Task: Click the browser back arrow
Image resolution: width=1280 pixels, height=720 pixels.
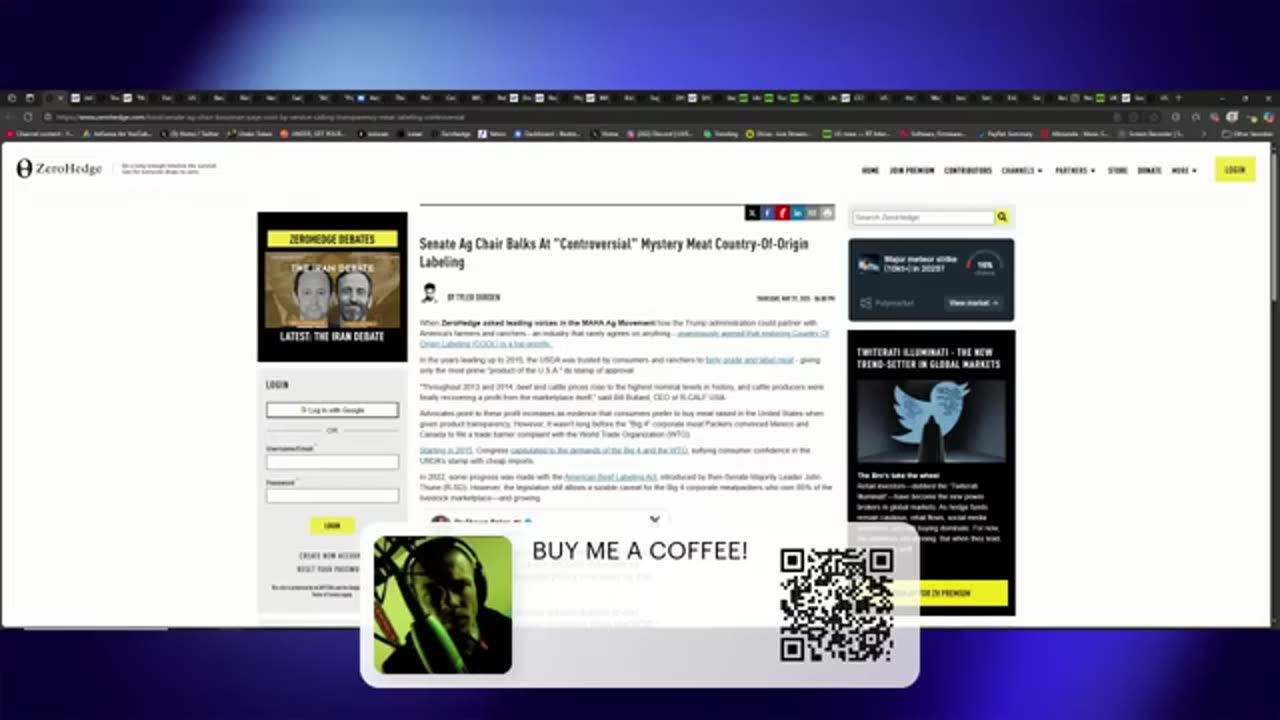Action: pos(12,116)
